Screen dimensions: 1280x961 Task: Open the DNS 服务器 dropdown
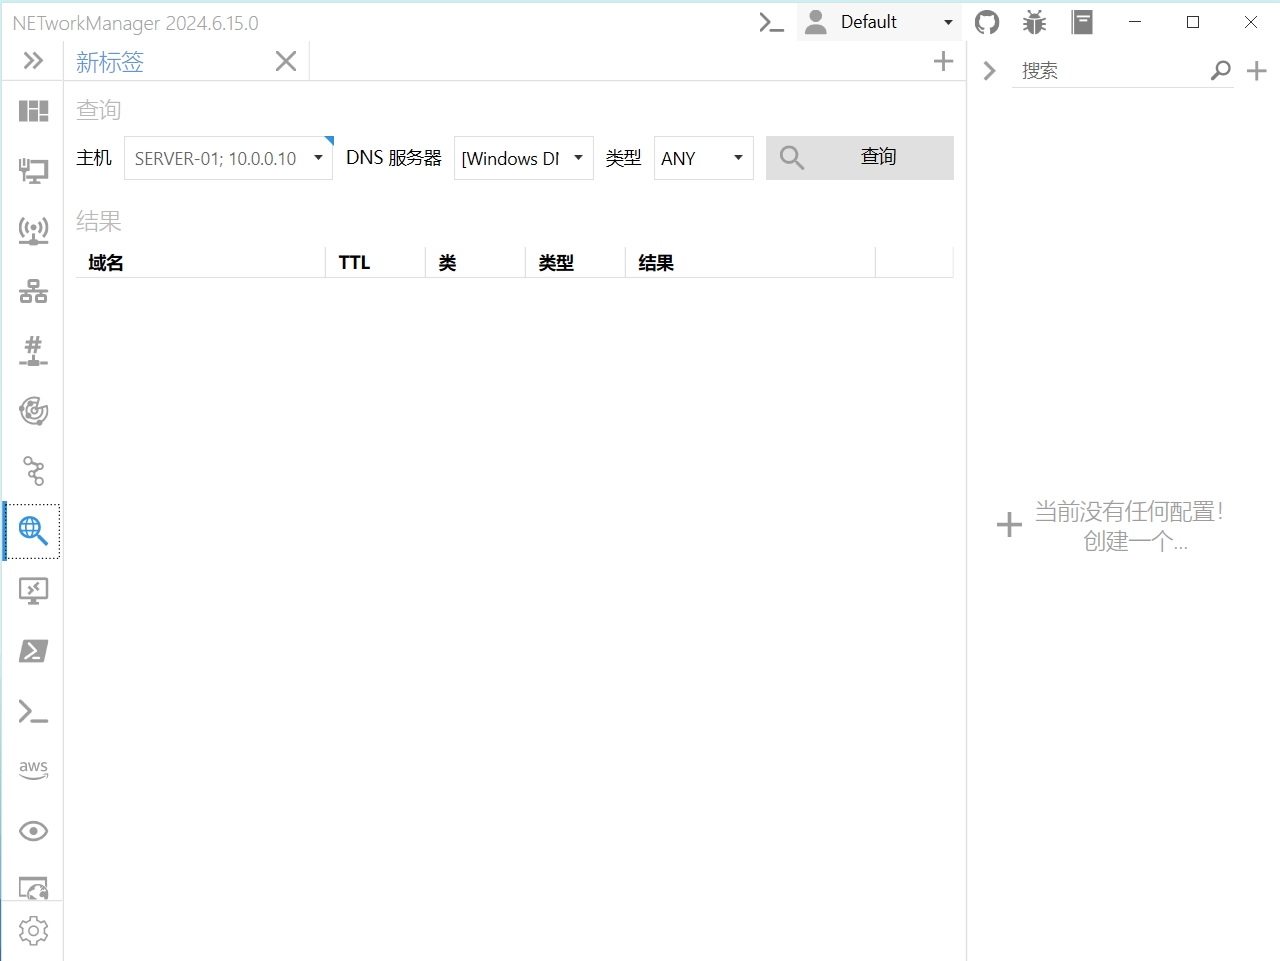524,158
